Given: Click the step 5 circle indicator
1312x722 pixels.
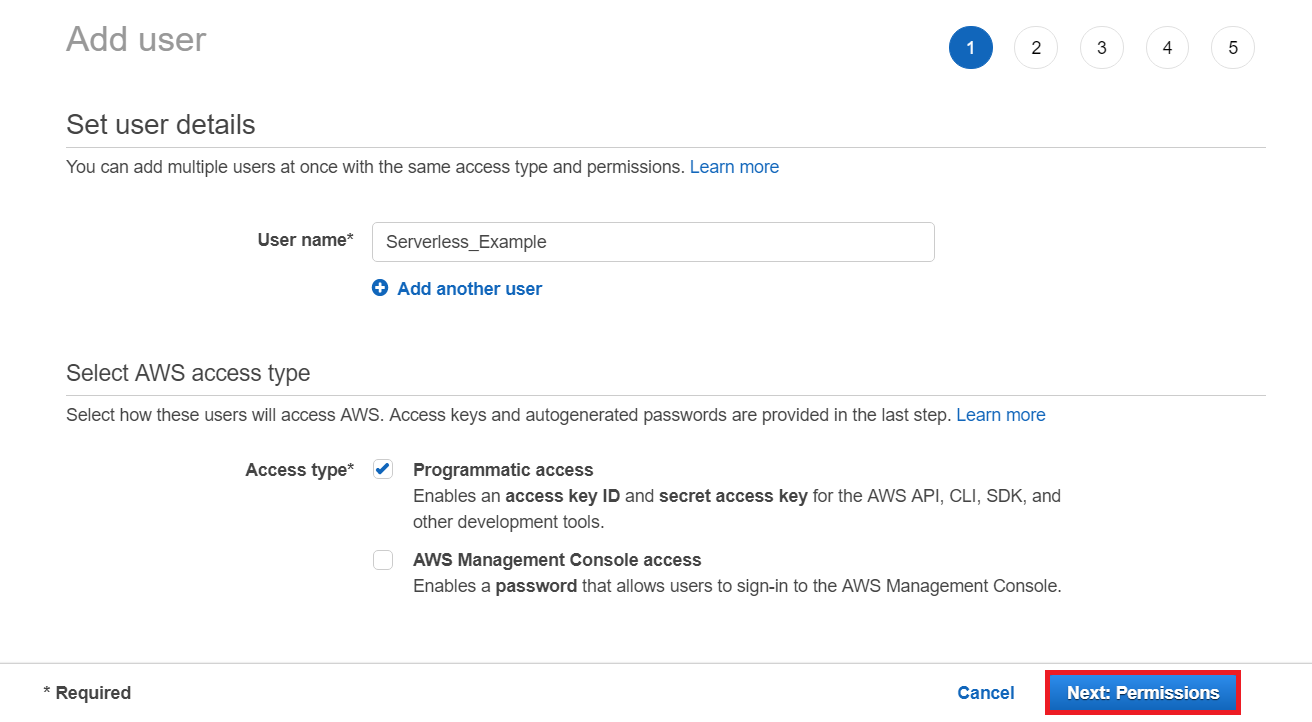Looking at the screenshot, I should (1232, 48).
